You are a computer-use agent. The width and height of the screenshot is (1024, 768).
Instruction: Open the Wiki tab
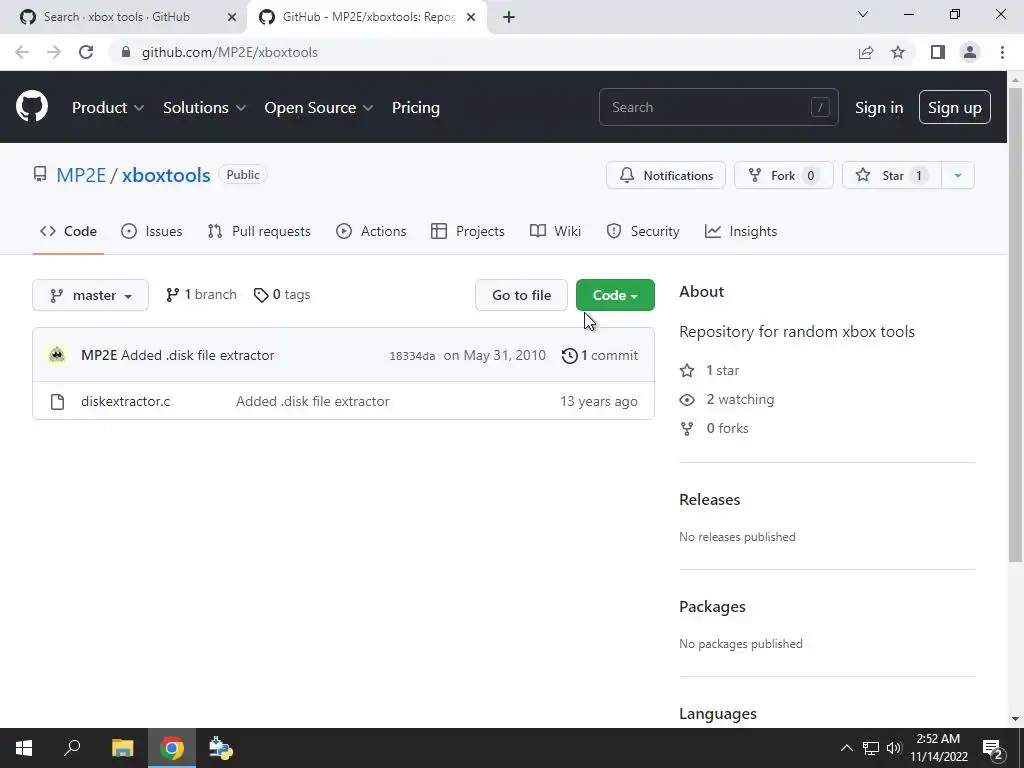click(x=555, y=231)
